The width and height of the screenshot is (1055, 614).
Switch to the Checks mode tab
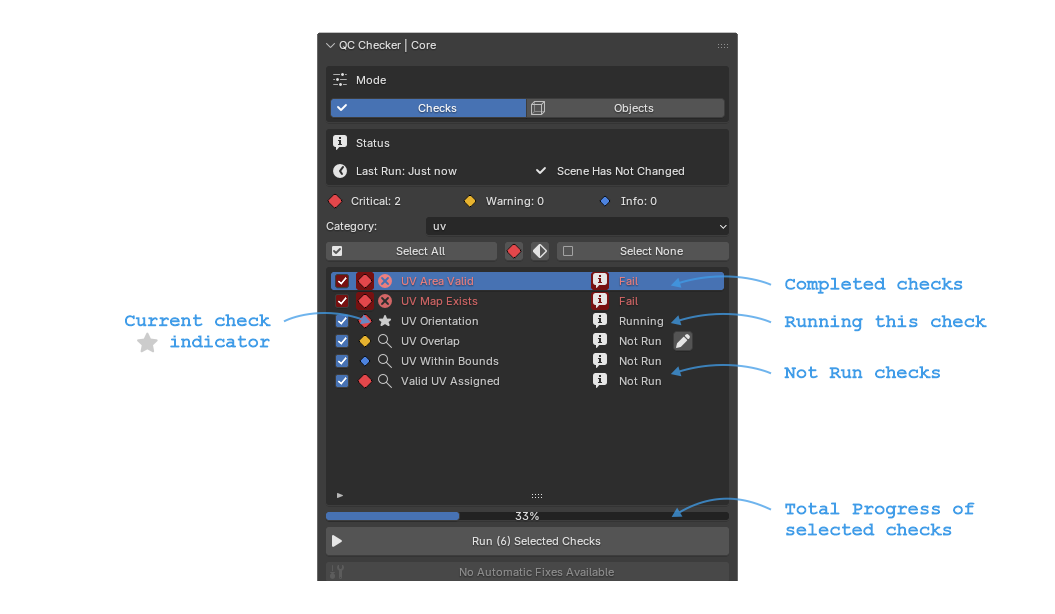coord(428,108)
